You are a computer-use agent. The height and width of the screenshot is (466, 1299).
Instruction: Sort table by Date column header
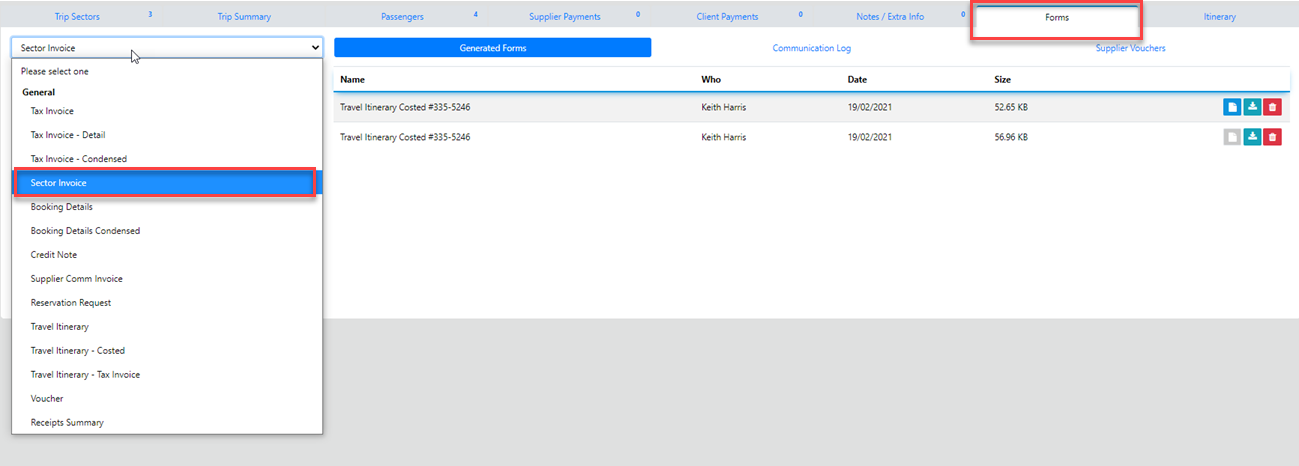coord(857,79)
